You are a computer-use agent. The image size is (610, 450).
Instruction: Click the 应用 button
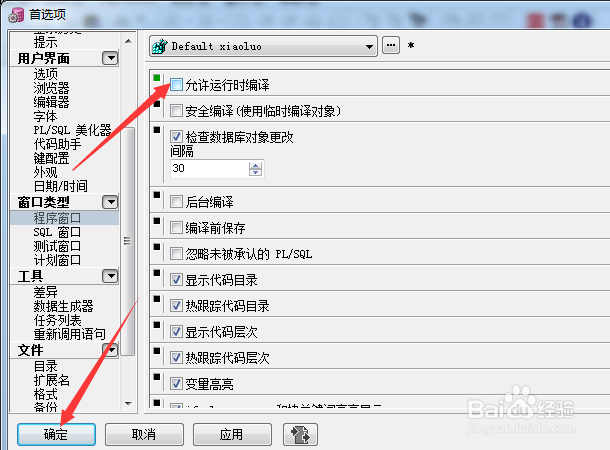point(232,434)
